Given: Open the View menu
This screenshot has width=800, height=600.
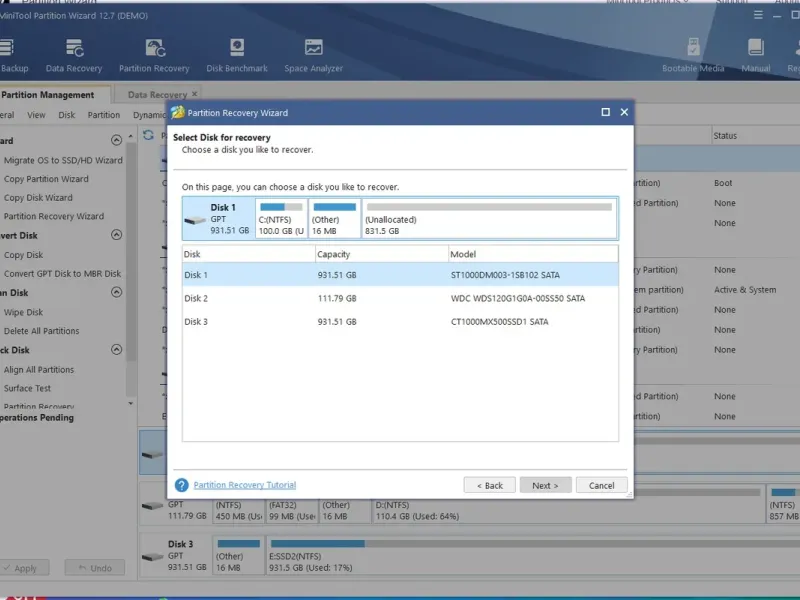Looking at the screenshot, I should pyautogui.click(x=36, y=115).
